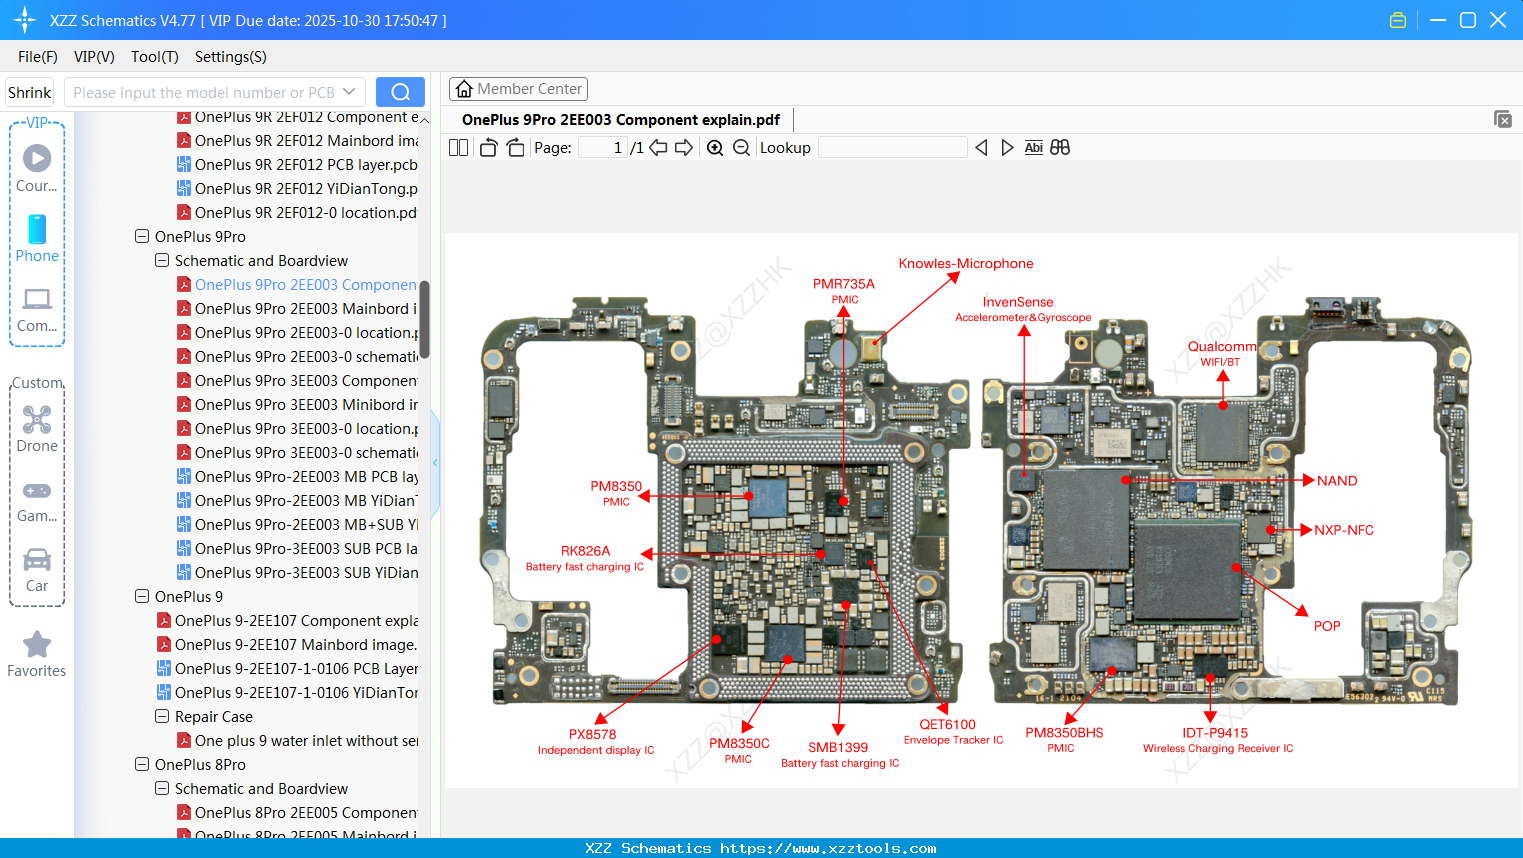Collapse the OnePlus 9Pro tree node
Viewport: 1523px width, 858px height.
click(142, 236)
